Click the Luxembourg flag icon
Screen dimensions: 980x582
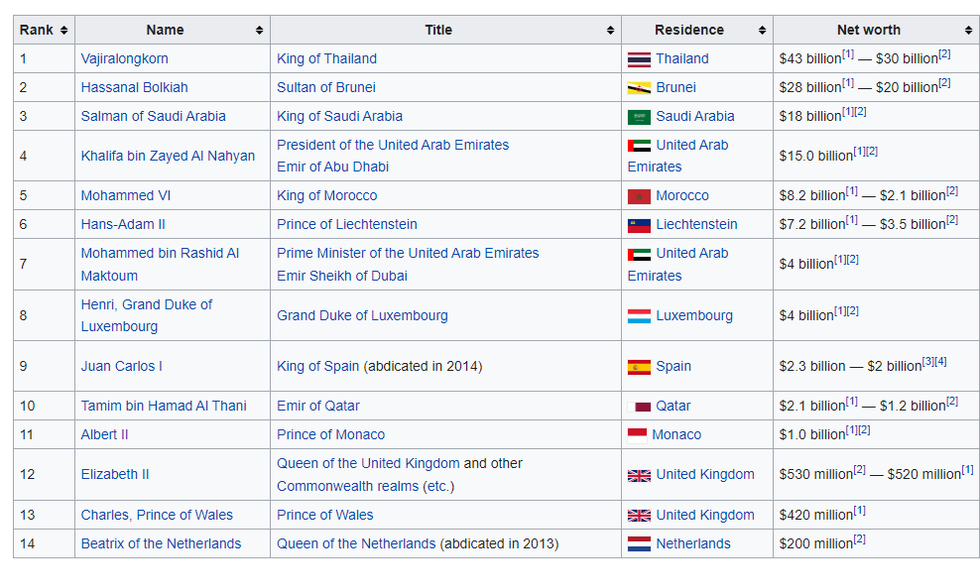point(639,316)
